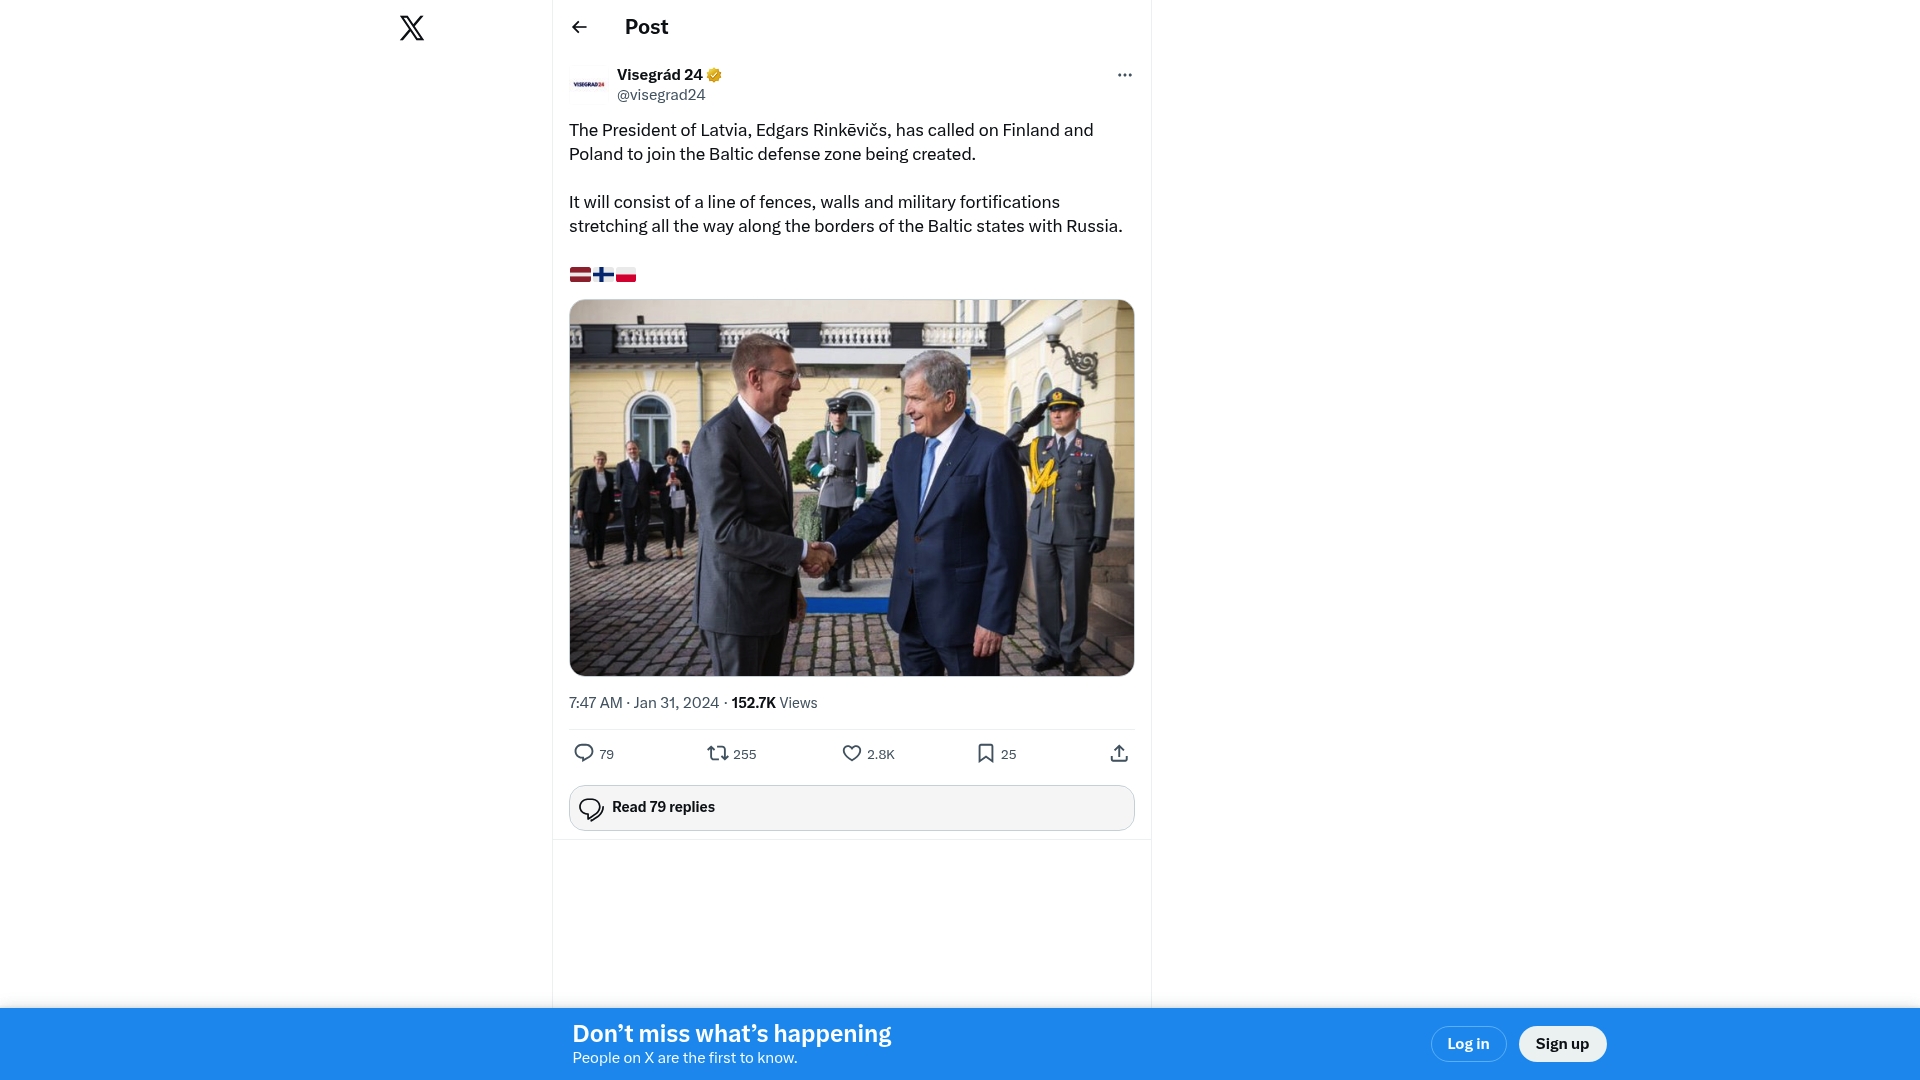1920x1080 pixels.
Task: Click the speech bubble icon in replies bar
Action: point(591,809)
